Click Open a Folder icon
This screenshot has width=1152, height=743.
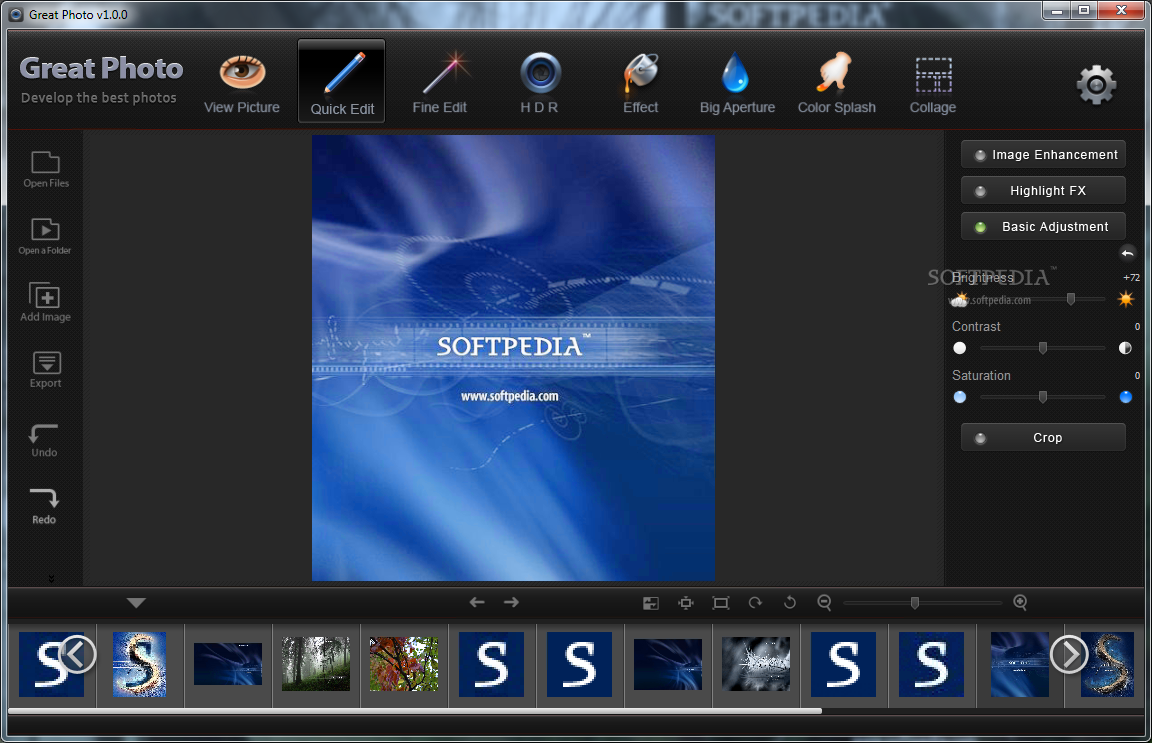coord(45,237)
